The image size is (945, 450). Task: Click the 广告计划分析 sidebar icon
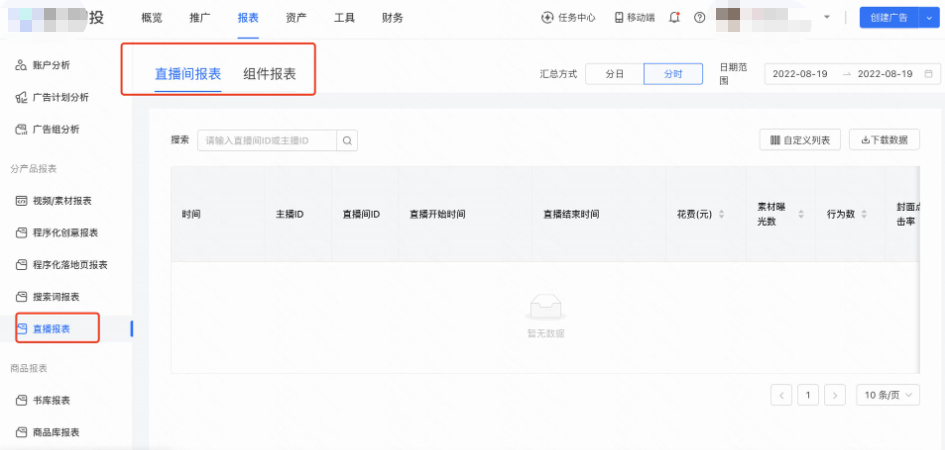[21, 97]
